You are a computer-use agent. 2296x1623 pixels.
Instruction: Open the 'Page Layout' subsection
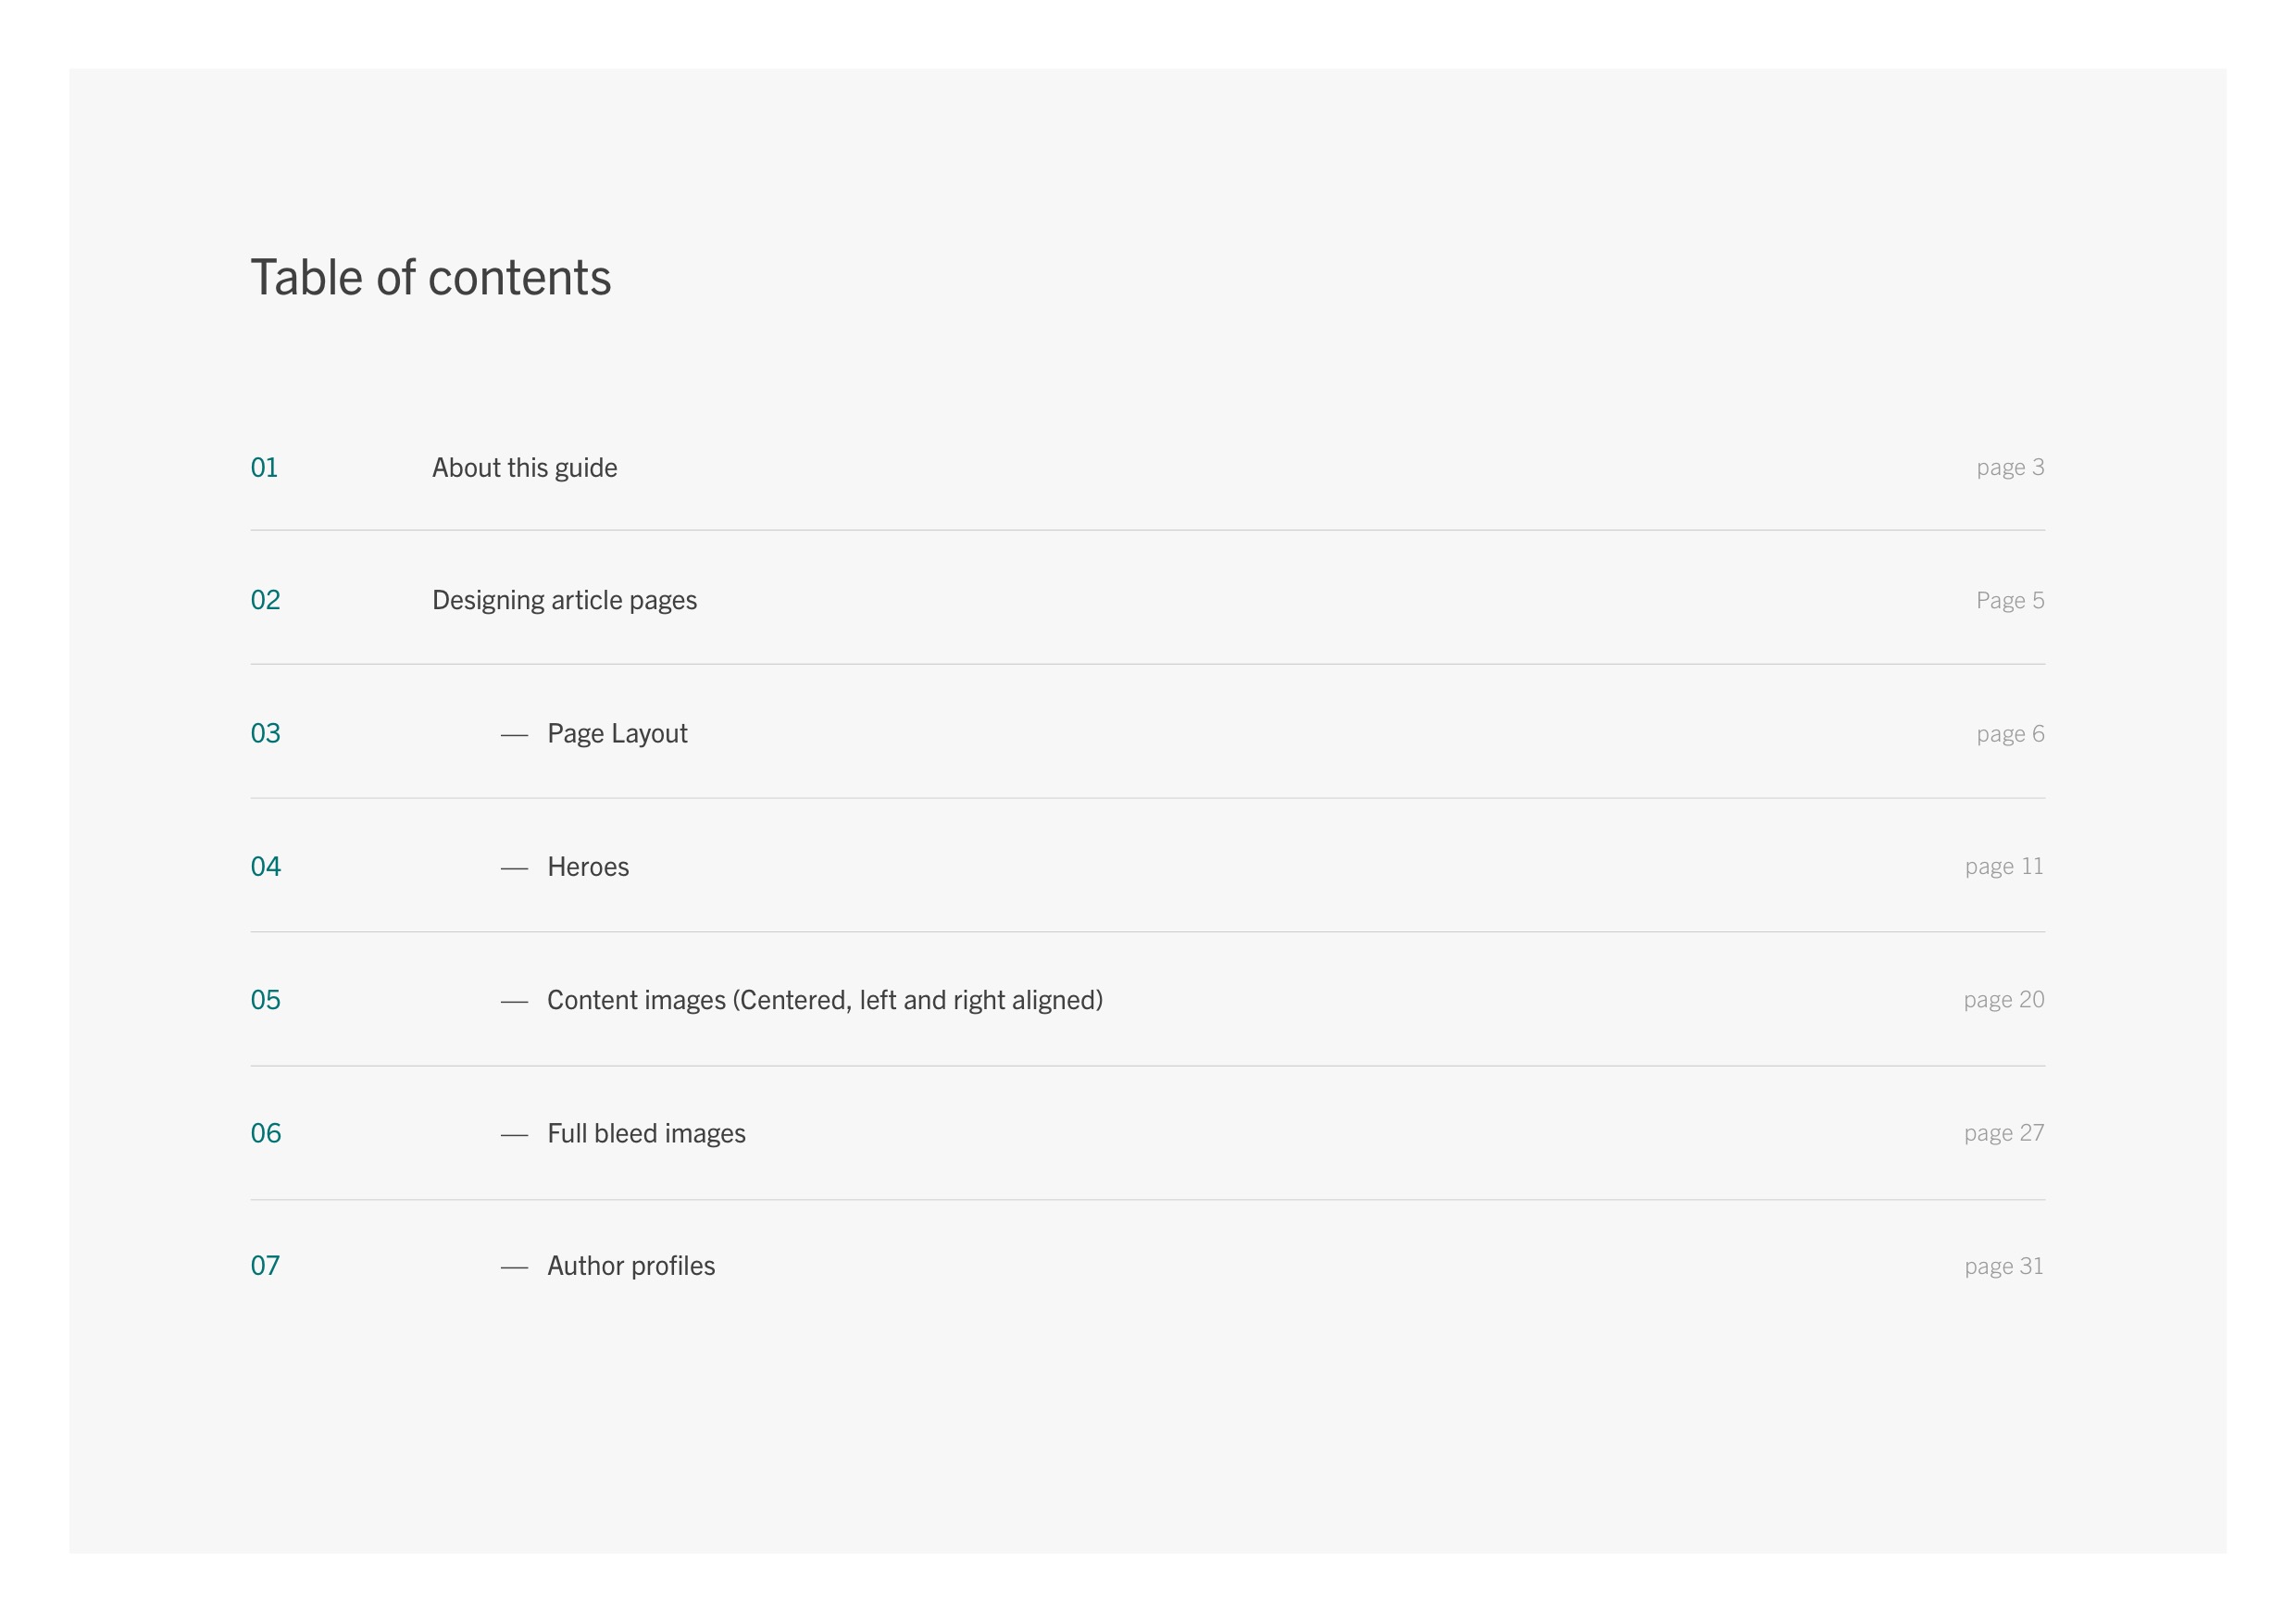617,734
